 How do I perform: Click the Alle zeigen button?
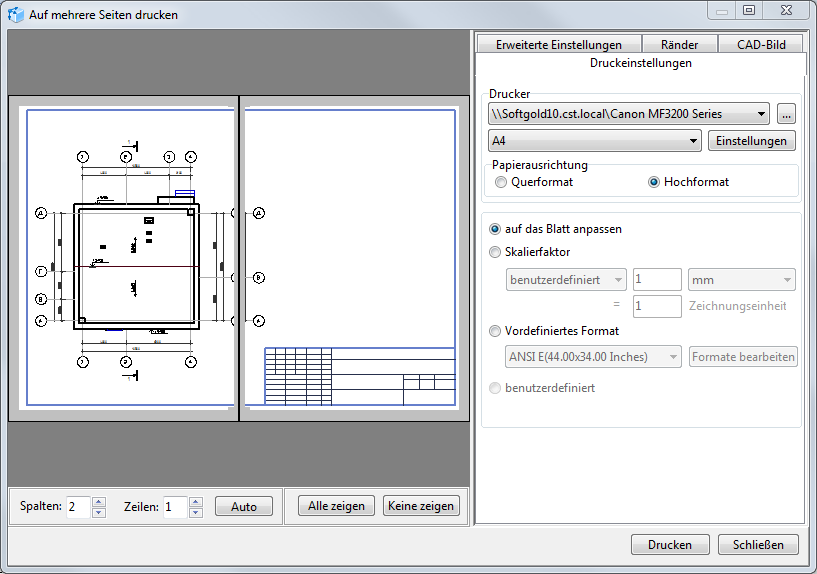(336, 506)
